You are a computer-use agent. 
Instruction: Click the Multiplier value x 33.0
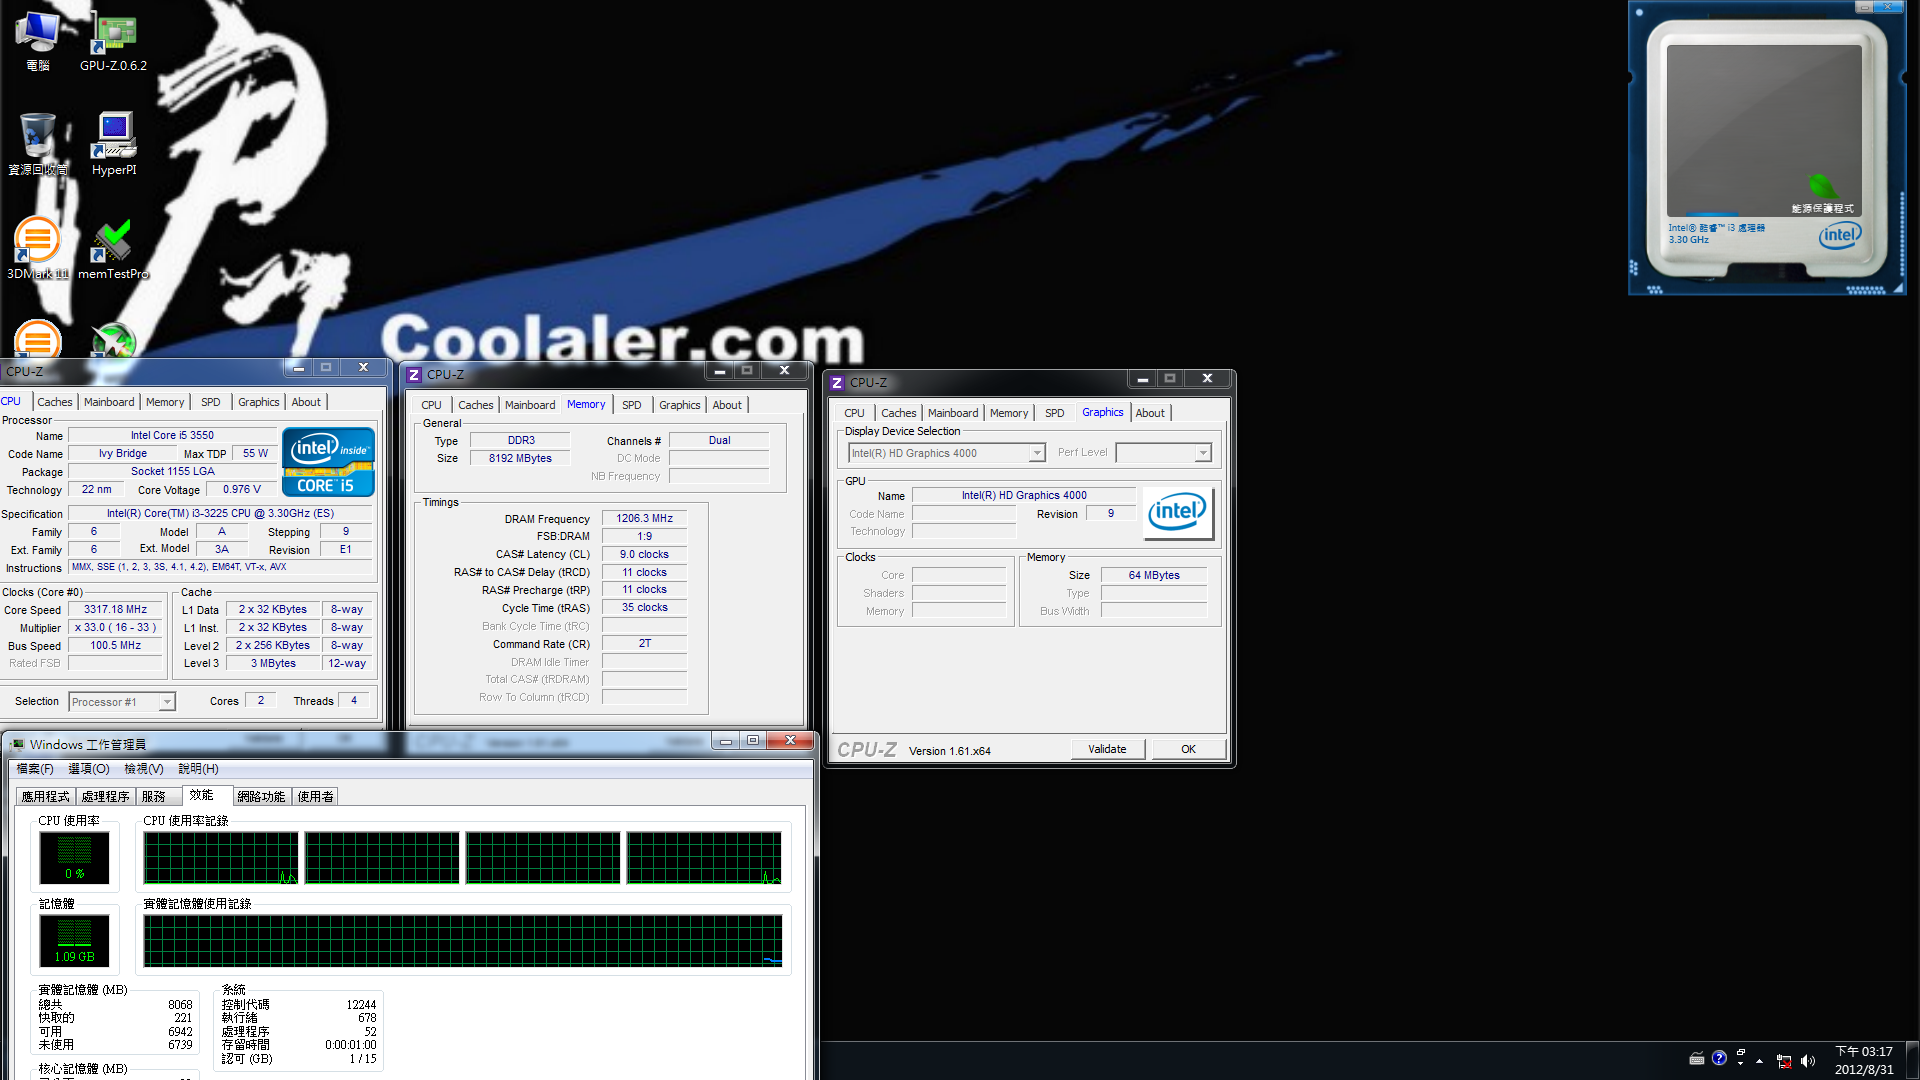click(x=115, y=627)
